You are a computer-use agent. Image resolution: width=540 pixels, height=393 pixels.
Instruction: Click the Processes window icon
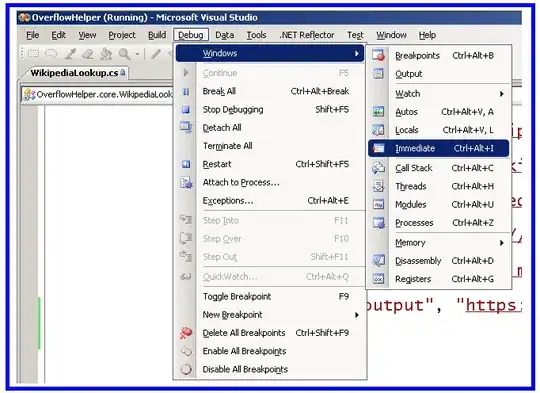point(378,223)
